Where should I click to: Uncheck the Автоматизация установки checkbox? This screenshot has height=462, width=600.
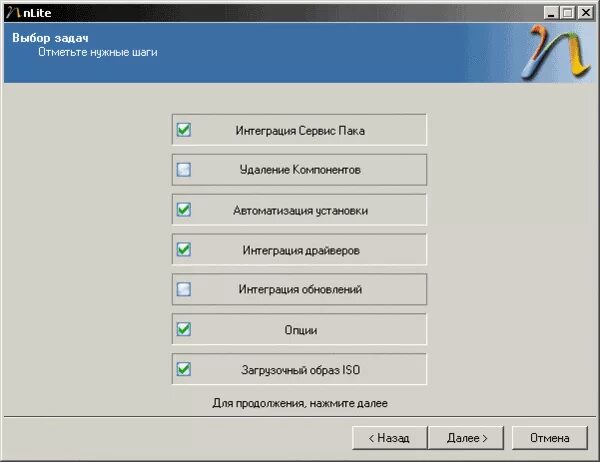pyautogui.click(x=184, y=210)
